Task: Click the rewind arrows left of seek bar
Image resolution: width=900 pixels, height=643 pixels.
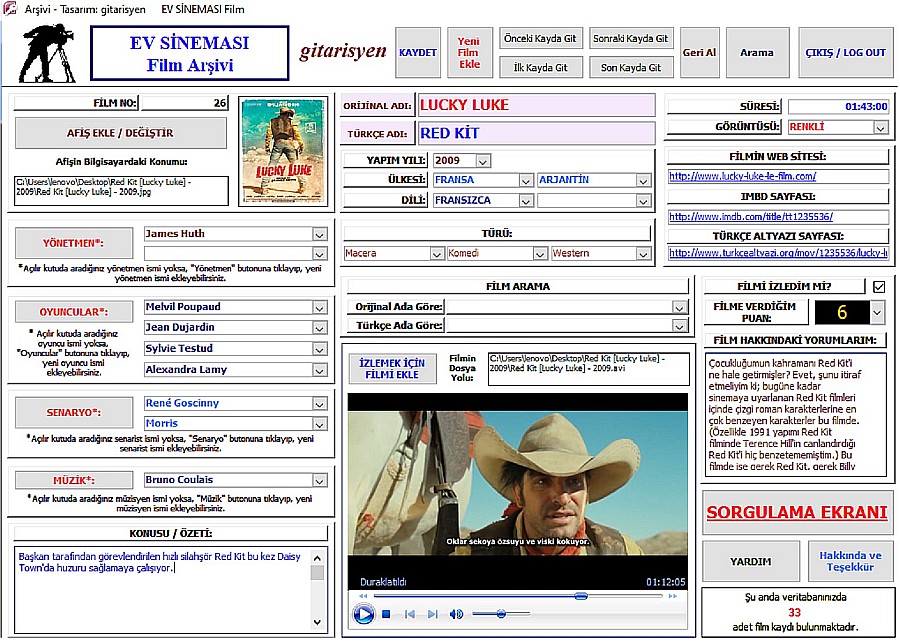Action: [362, 596]
